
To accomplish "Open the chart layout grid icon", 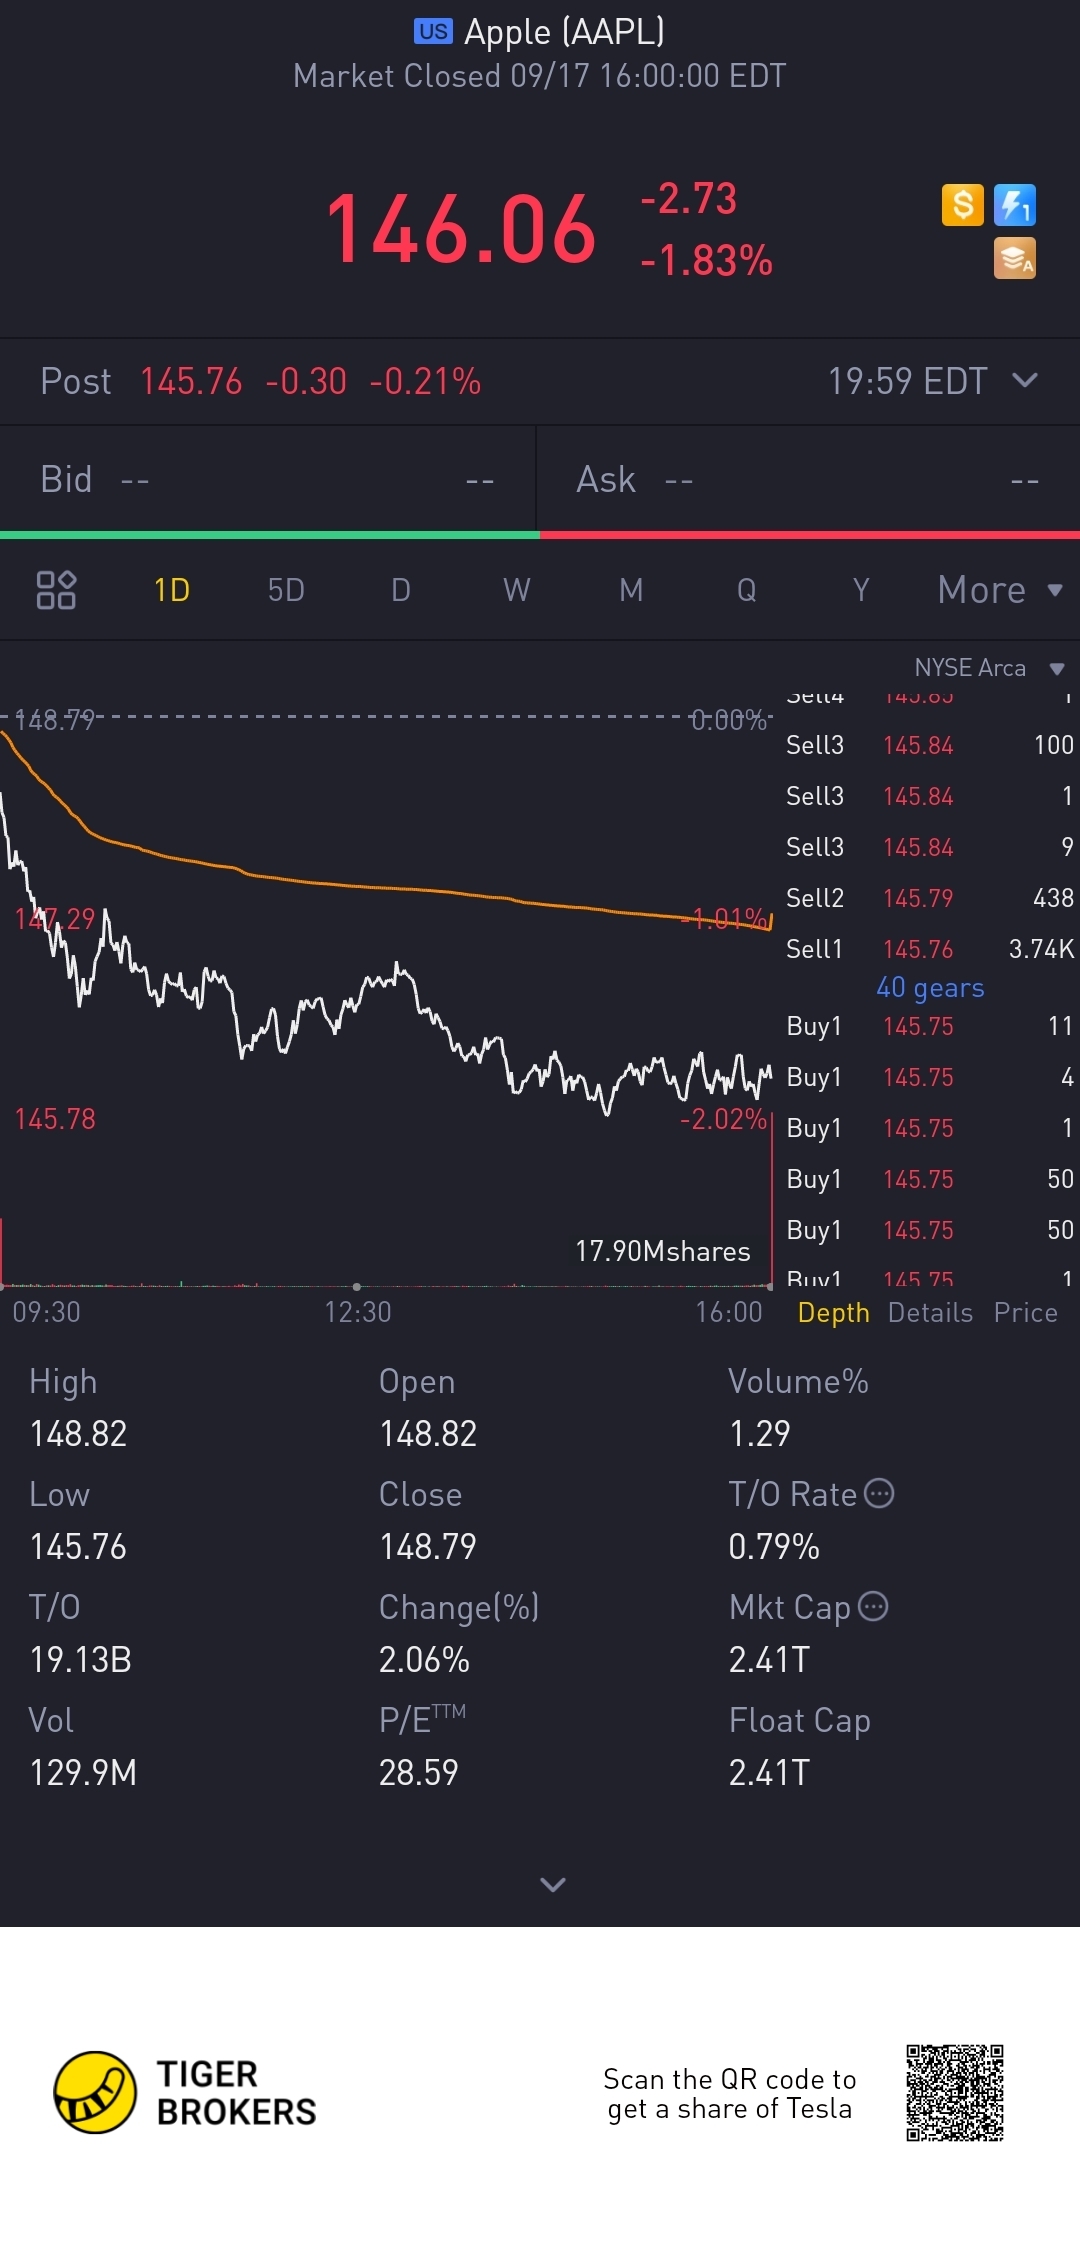I will click(x=56, y=590).
